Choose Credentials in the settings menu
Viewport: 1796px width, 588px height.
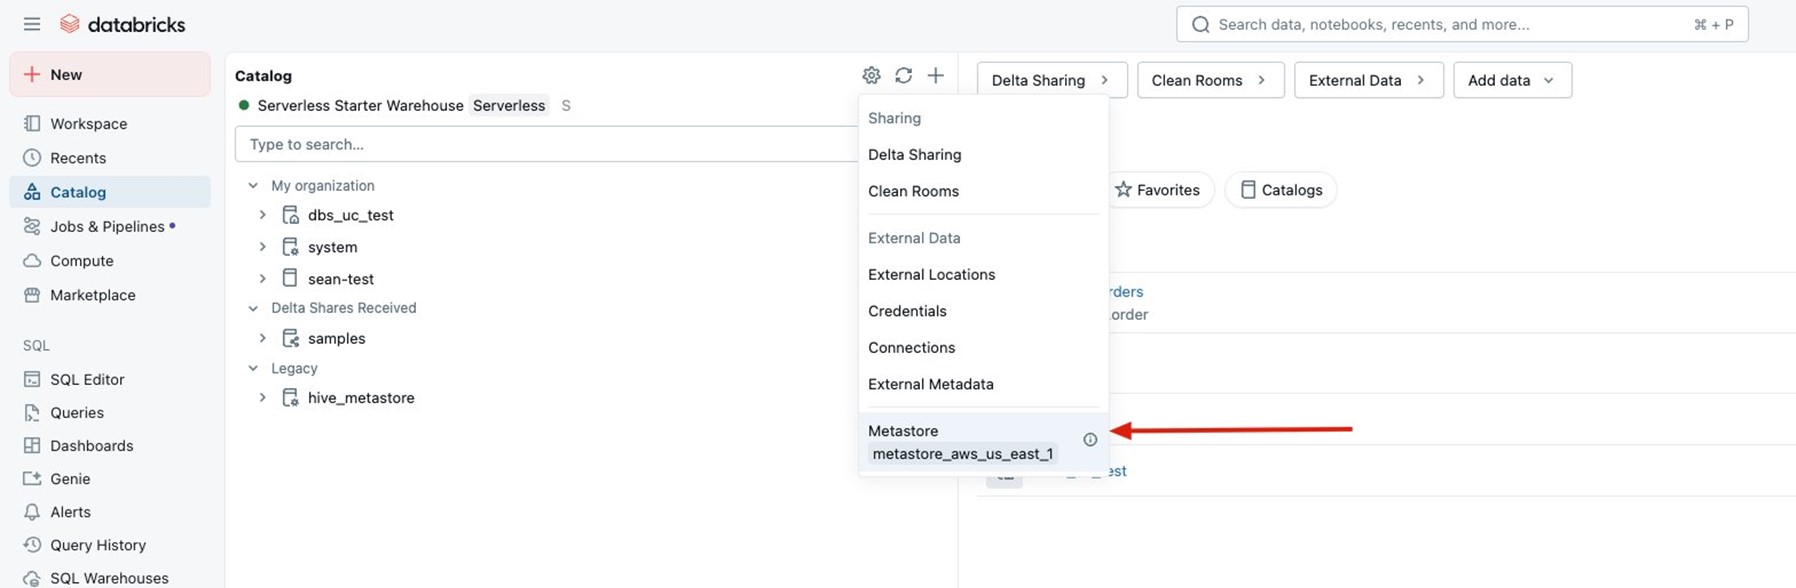[x=907, y=311]
